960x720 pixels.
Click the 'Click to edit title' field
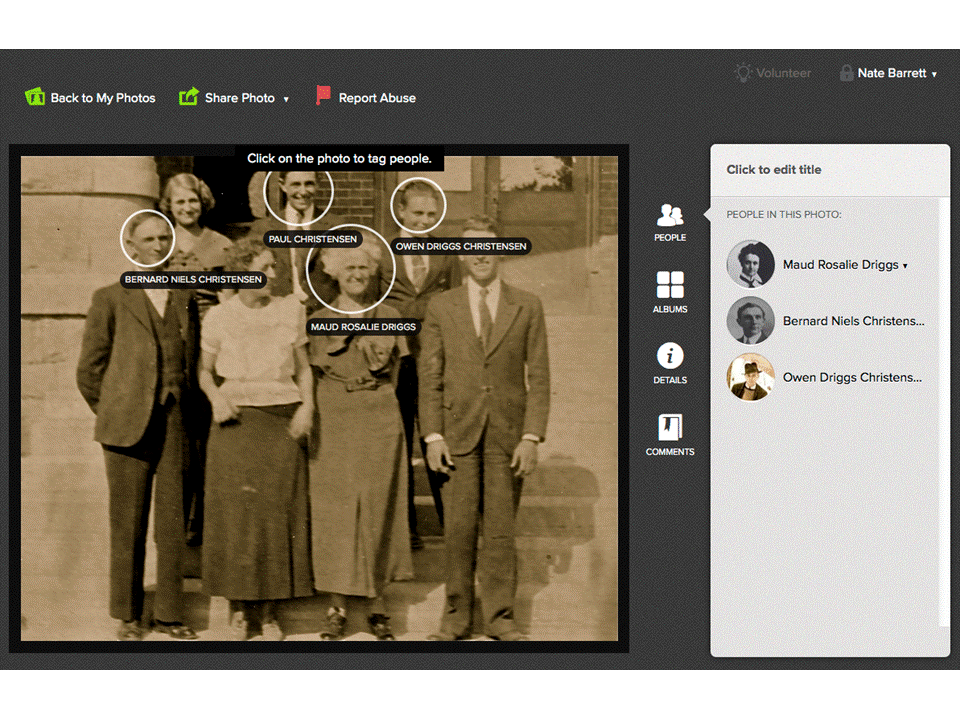coord(775,169)
